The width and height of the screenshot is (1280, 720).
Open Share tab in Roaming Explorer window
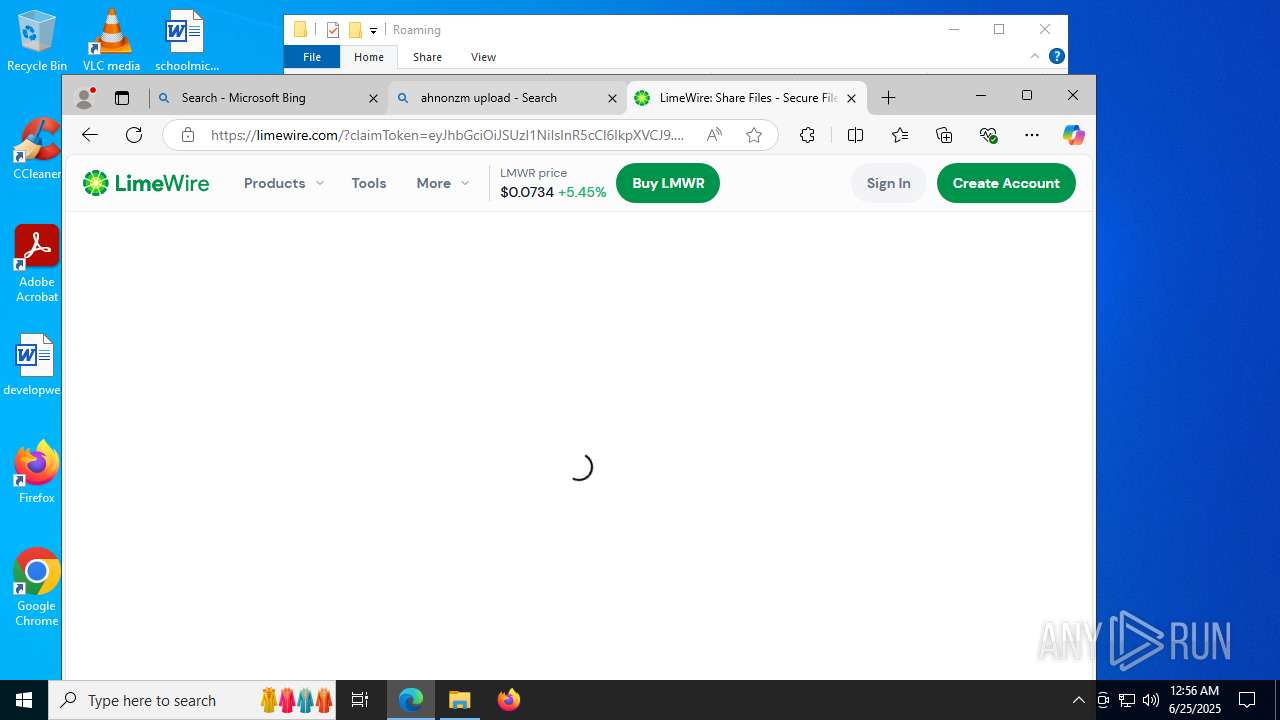click(427, 57)
